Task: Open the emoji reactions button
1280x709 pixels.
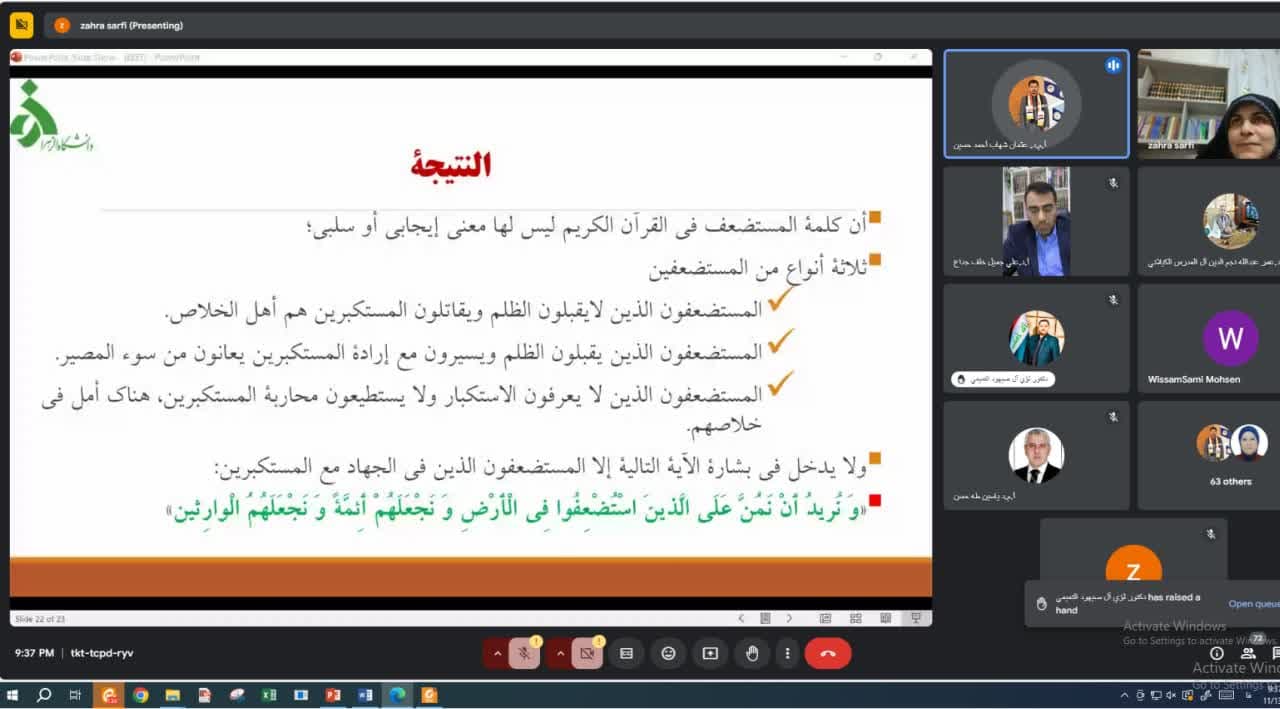Action: click(x=669, y=653)
